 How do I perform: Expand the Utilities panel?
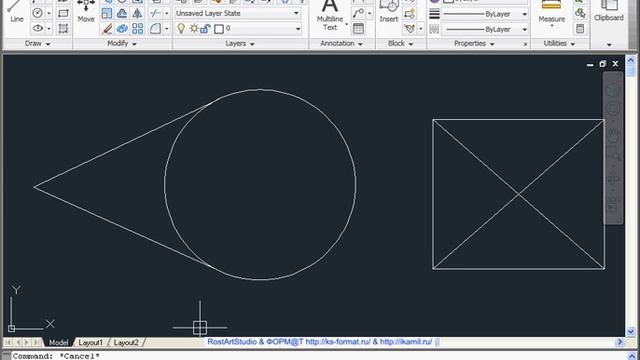[x=559, y=43]
